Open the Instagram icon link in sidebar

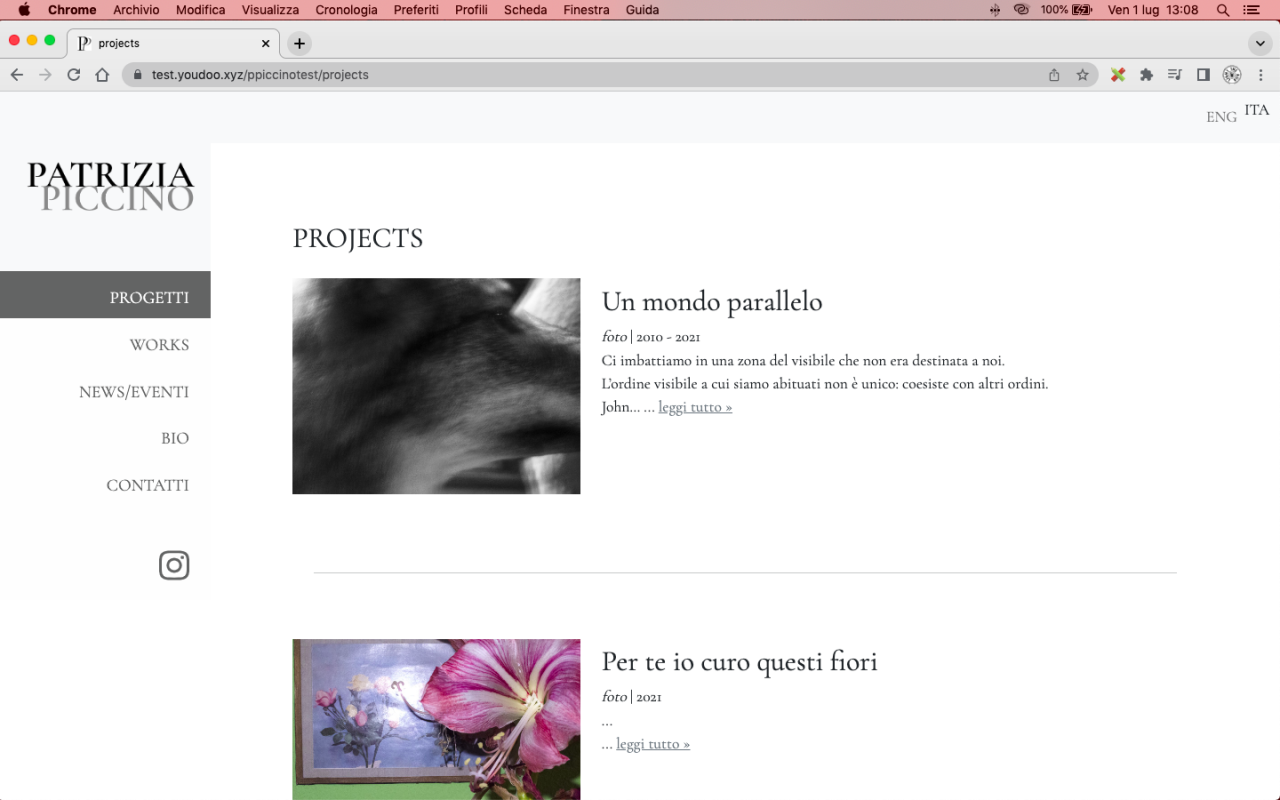(x=174, y=565)
